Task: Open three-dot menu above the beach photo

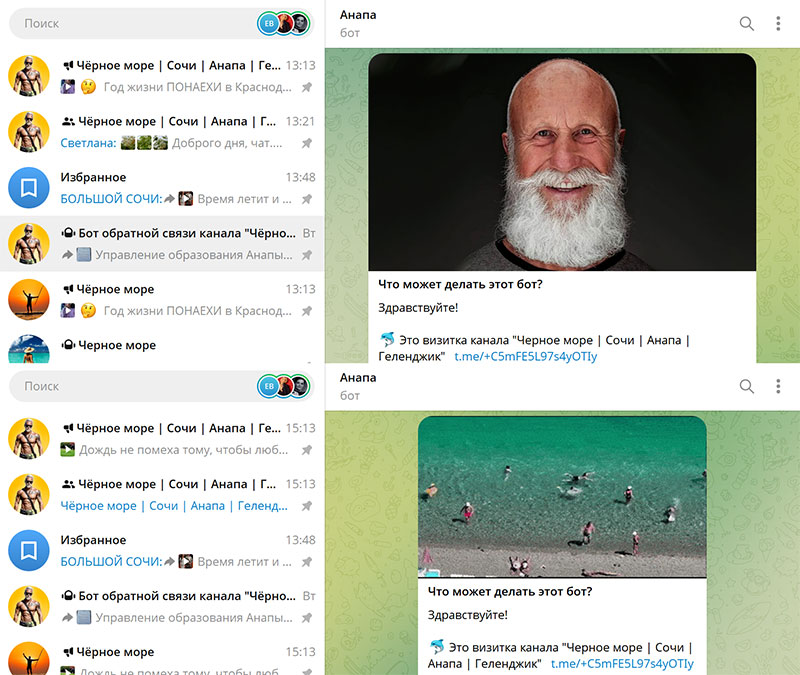Action: 778,386
